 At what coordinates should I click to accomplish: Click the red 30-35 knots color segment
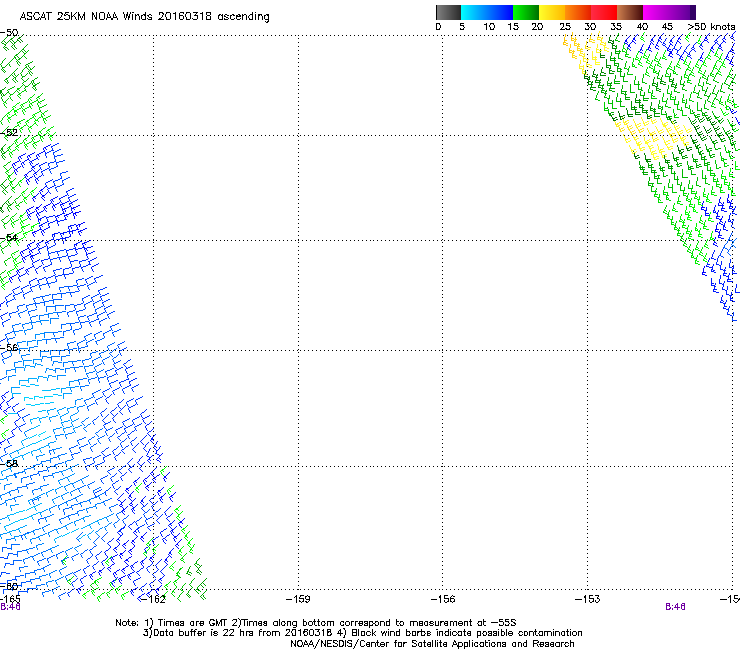[604, 12]
